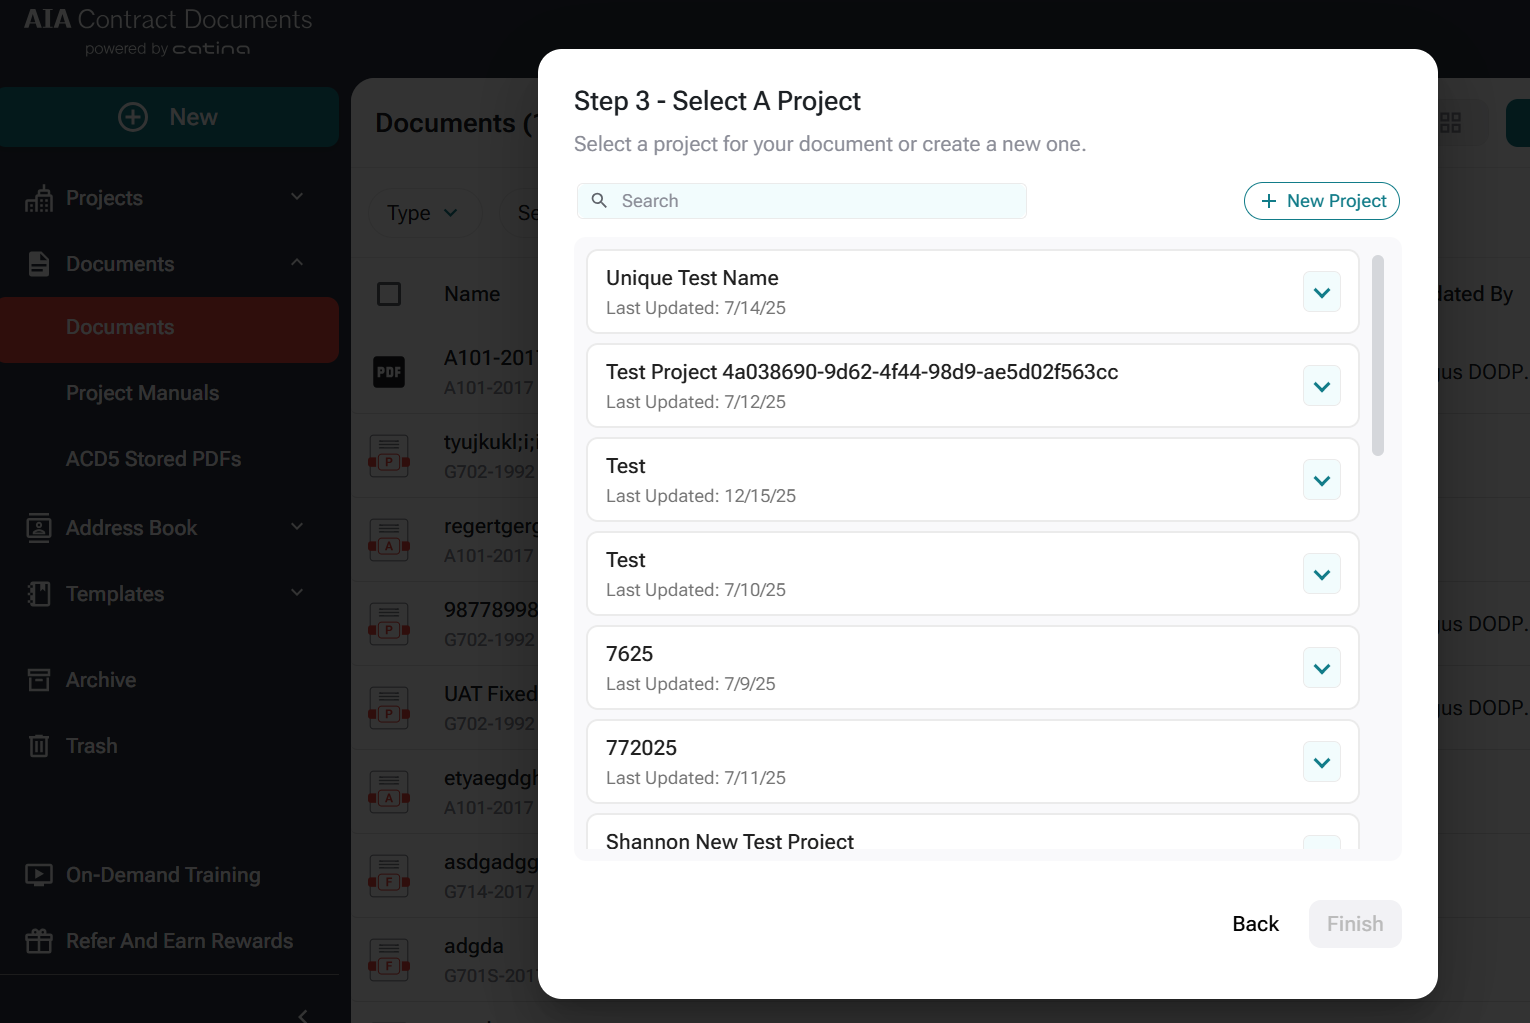
Task: Click the Address Book contact icon
Action: (x=39, y=528)
